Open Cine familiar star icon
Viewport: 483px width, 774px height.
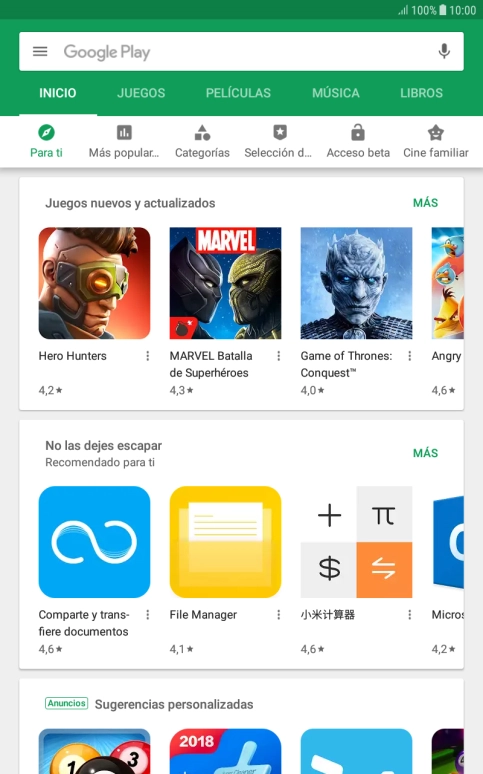point(436,132)
